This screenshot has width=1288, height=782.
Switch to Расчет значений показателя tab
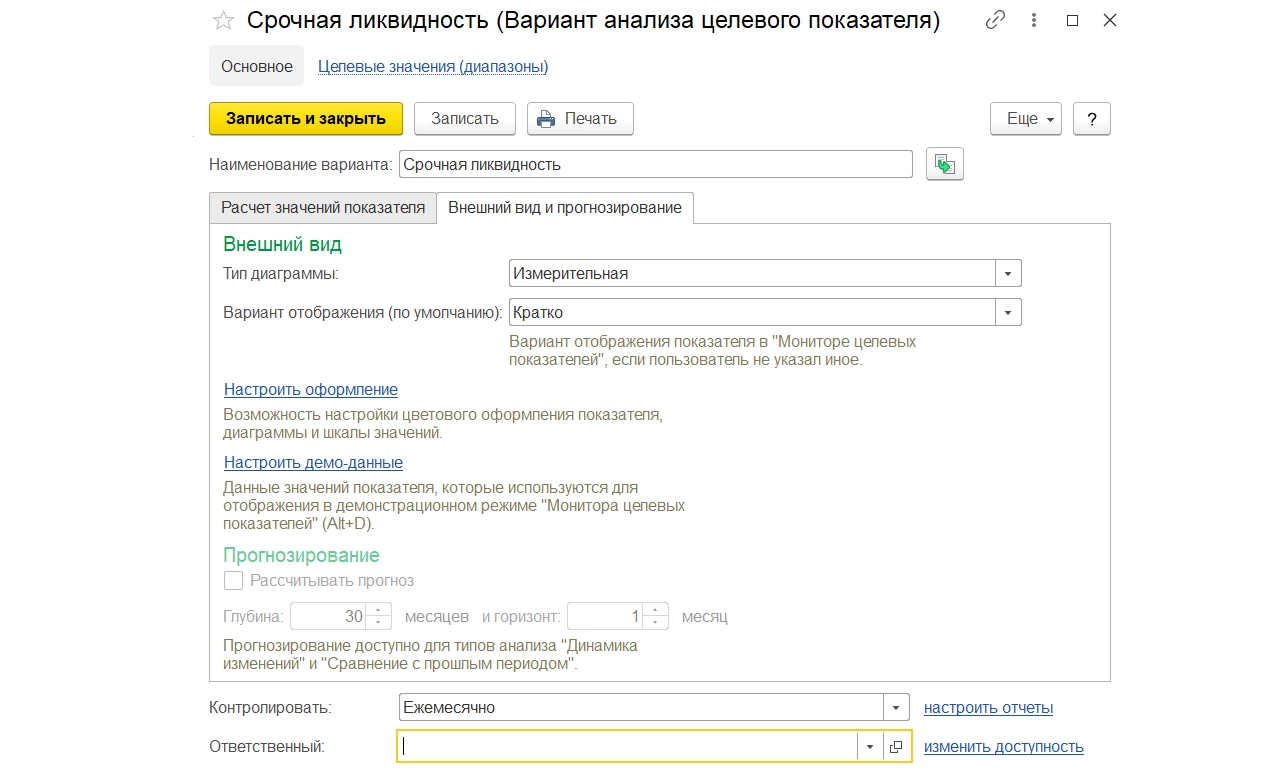coord(323,208)
